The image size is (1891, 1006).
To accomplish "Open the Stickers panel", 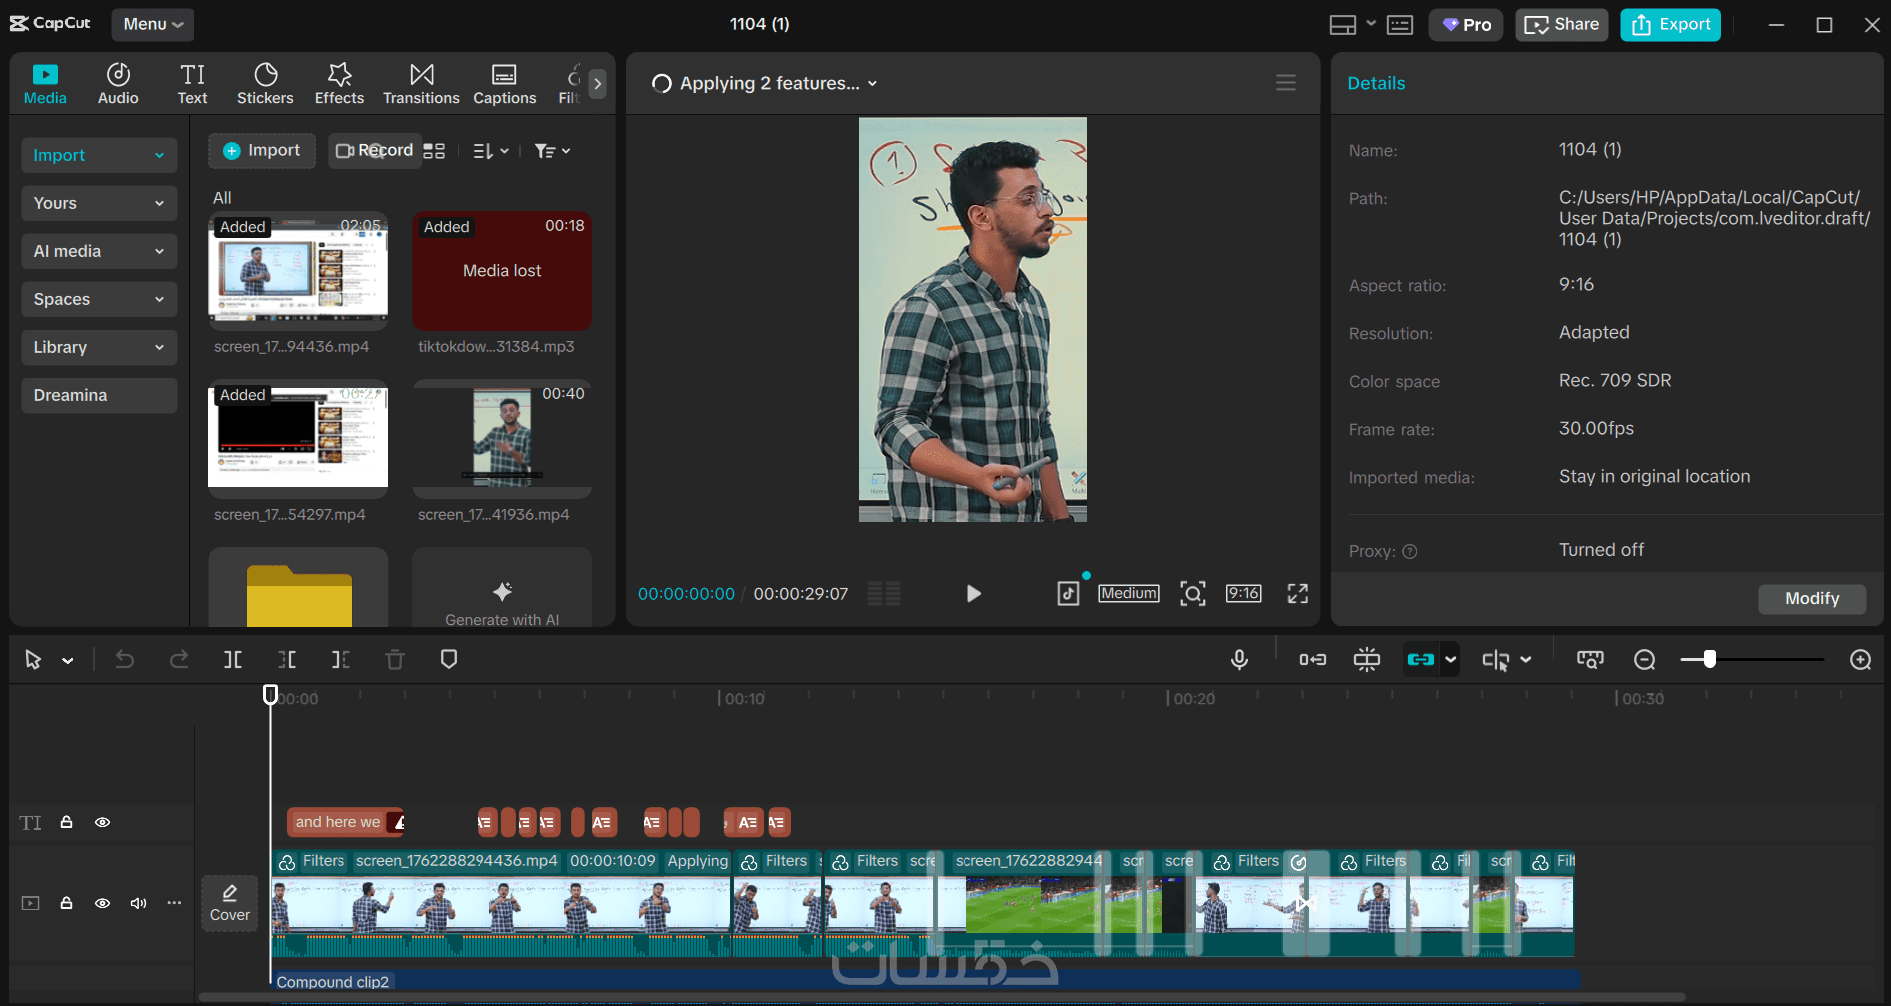I will pyautogui.click(x=265, y=83).
